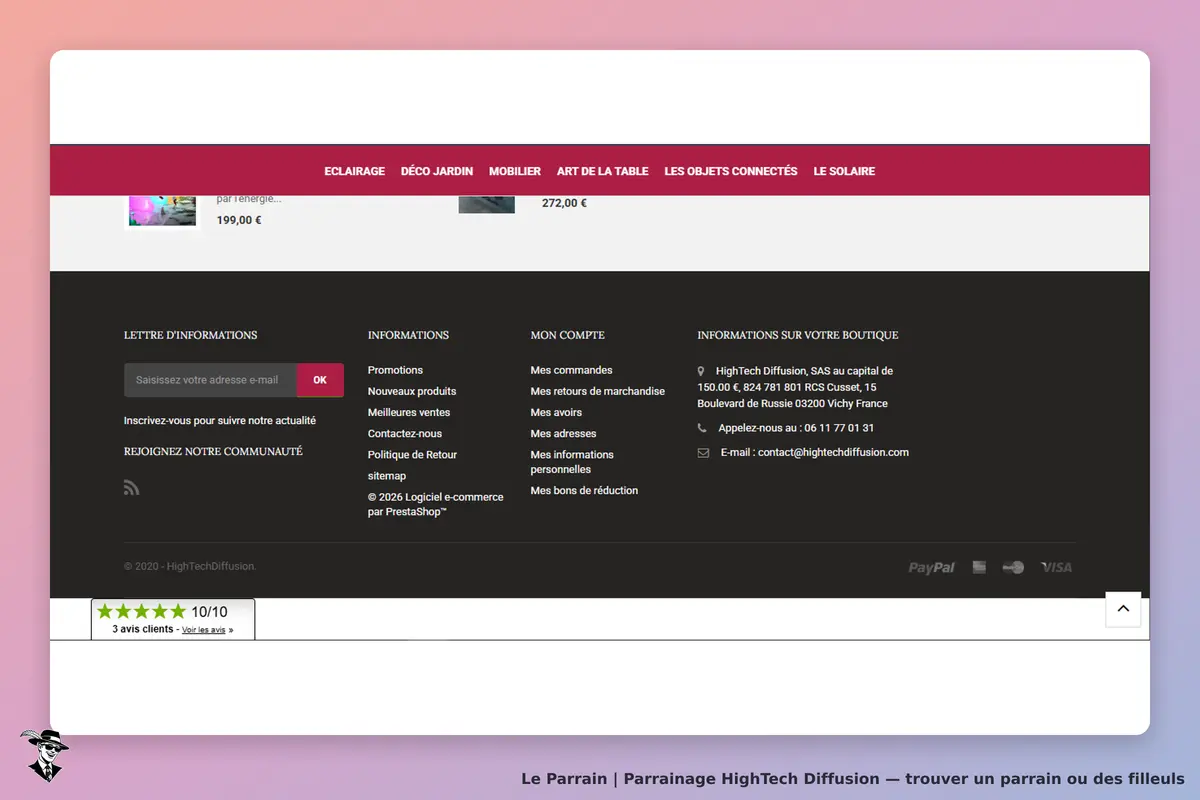This screenshot has width=1200, height=800.
Task: Open the product thumbnail priced 199,00 €
Action: 162,211
